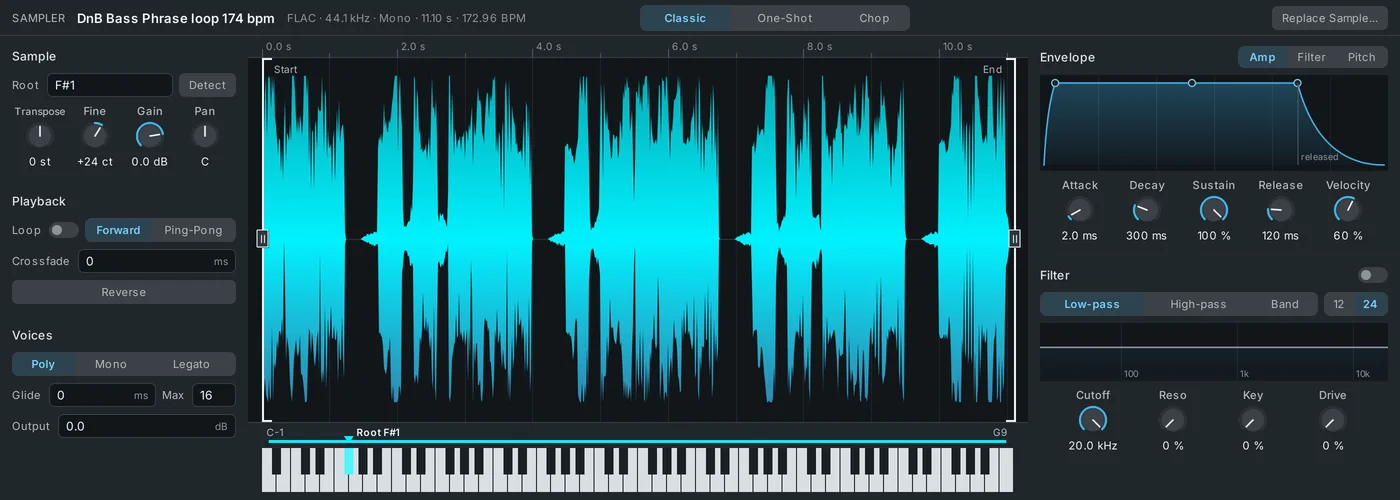Click the 20.0 kHz cutoff value
This screenshot has width=1400, height=500.
pyautogui.click(x=1093, y=446)
